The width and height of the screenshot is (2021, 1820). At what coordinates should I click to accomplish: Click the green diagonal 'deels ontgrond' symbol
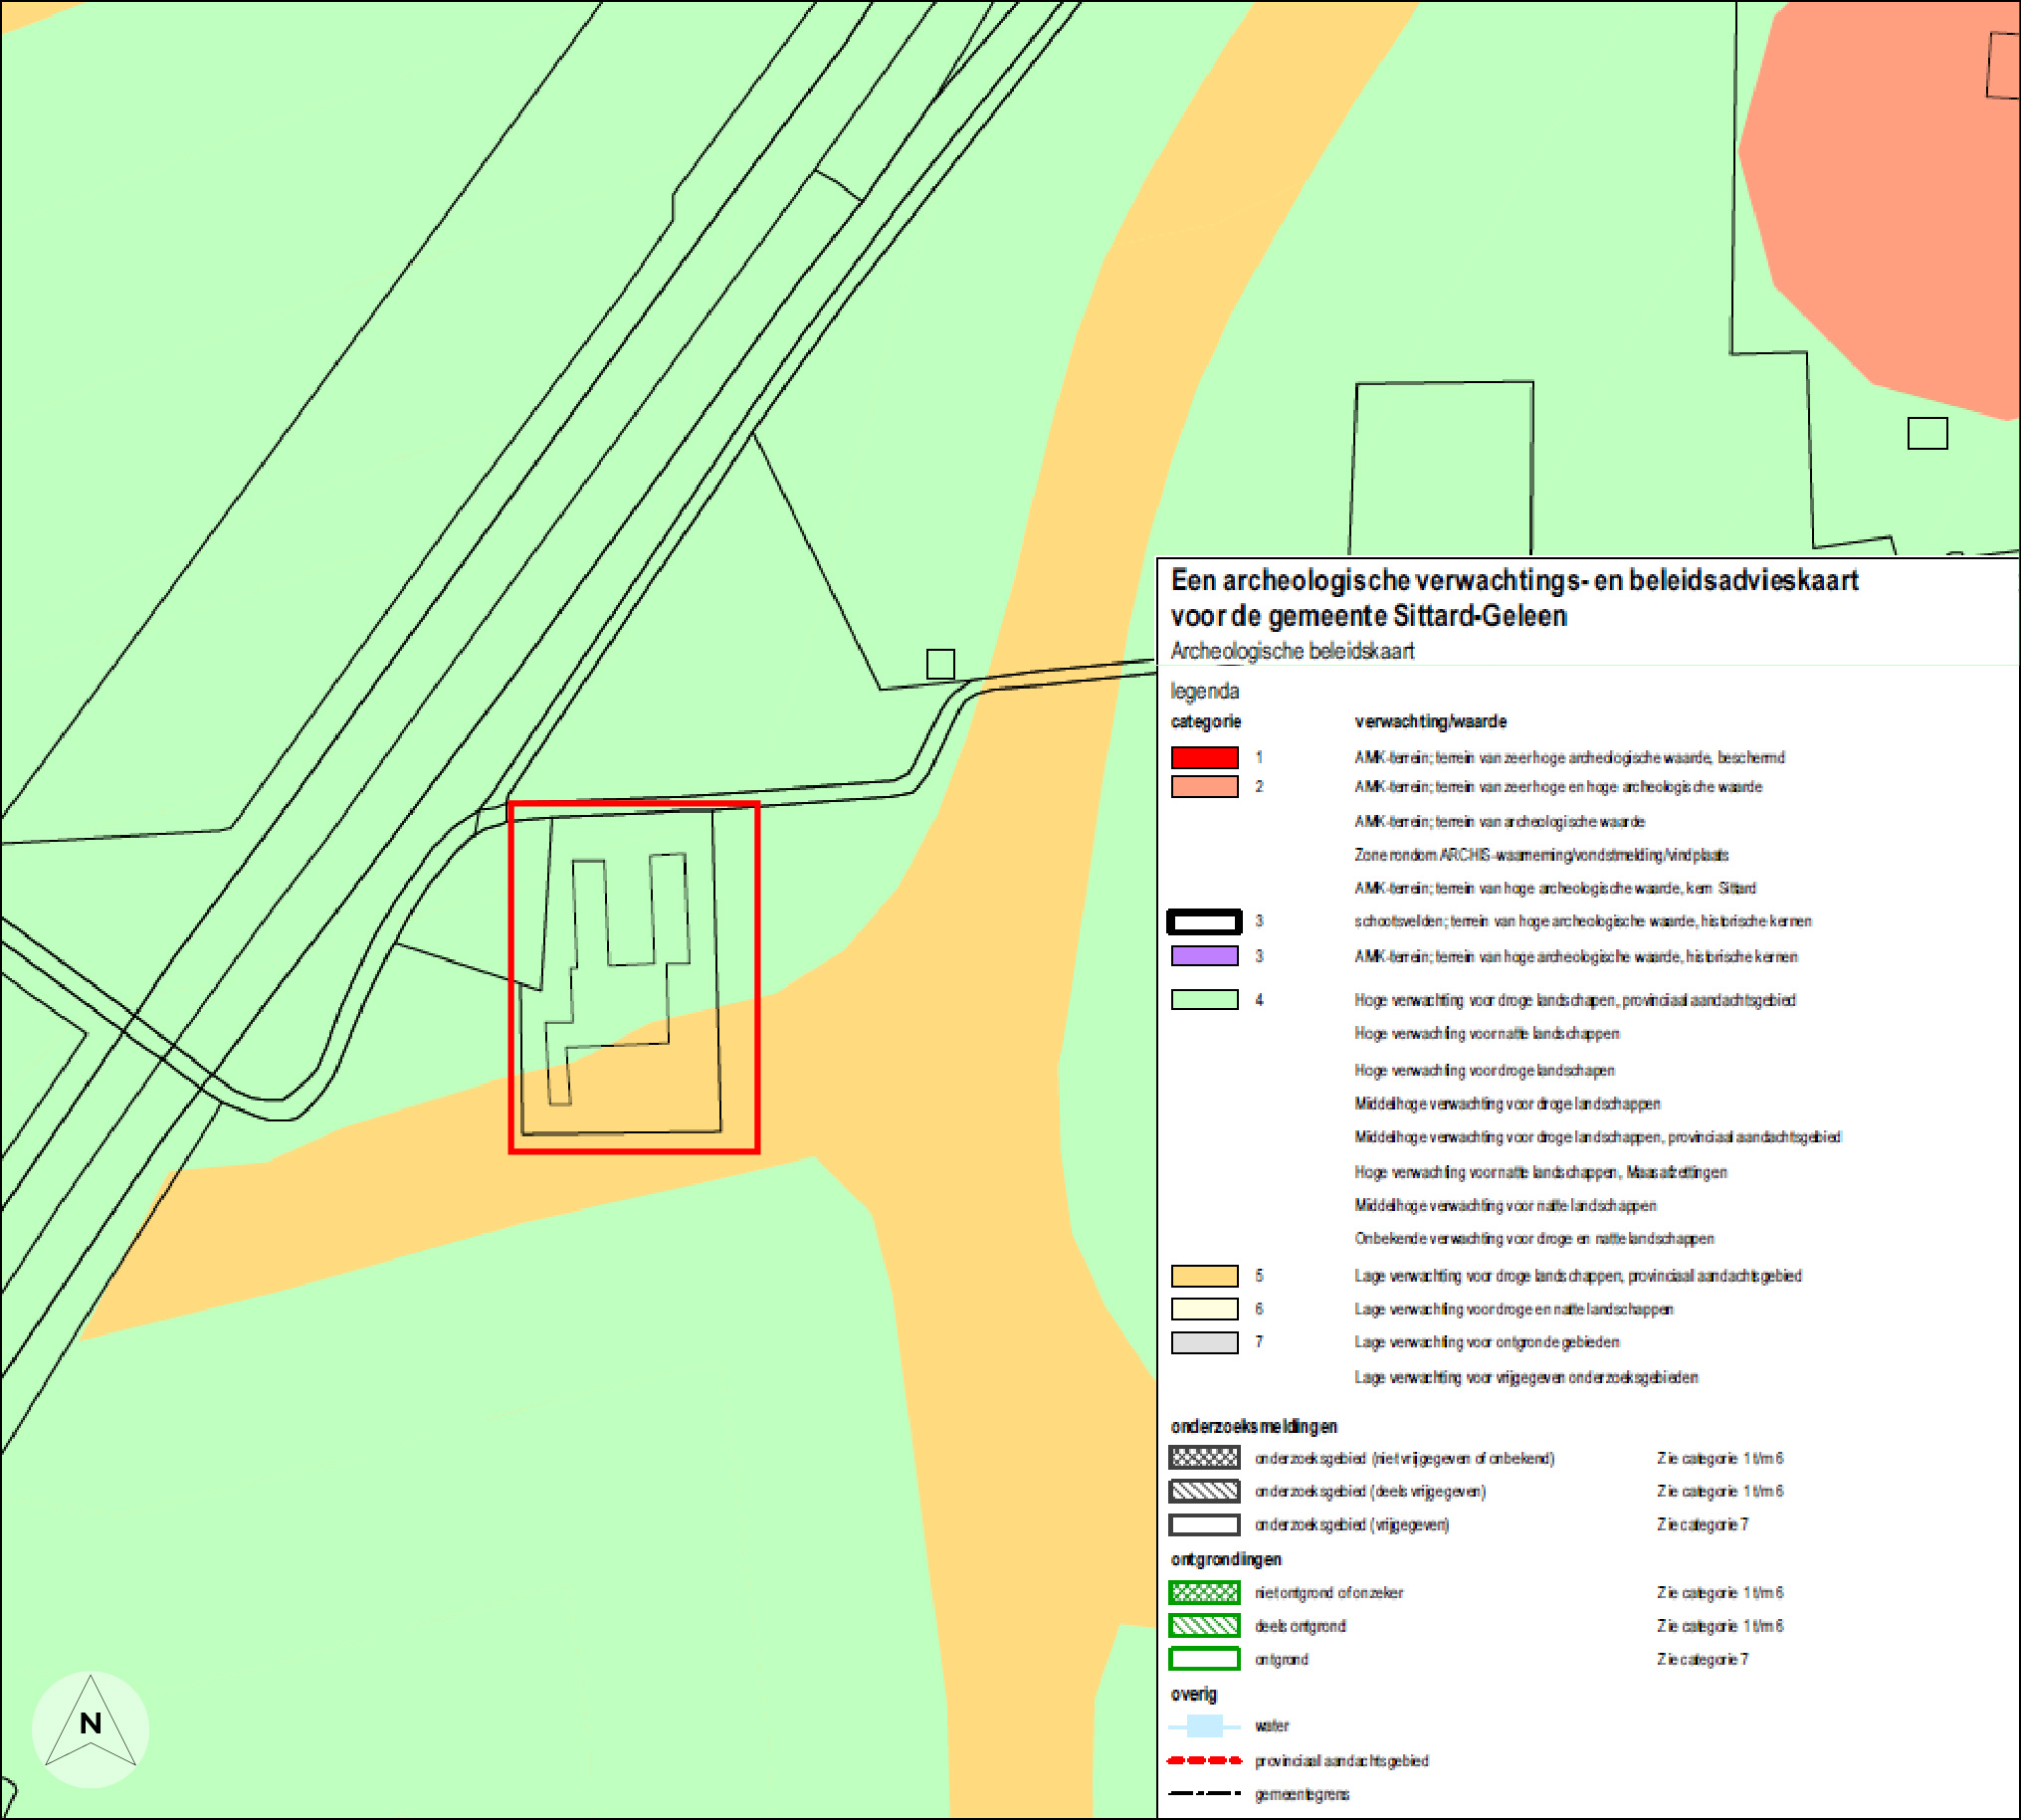coord(1204,1625)
